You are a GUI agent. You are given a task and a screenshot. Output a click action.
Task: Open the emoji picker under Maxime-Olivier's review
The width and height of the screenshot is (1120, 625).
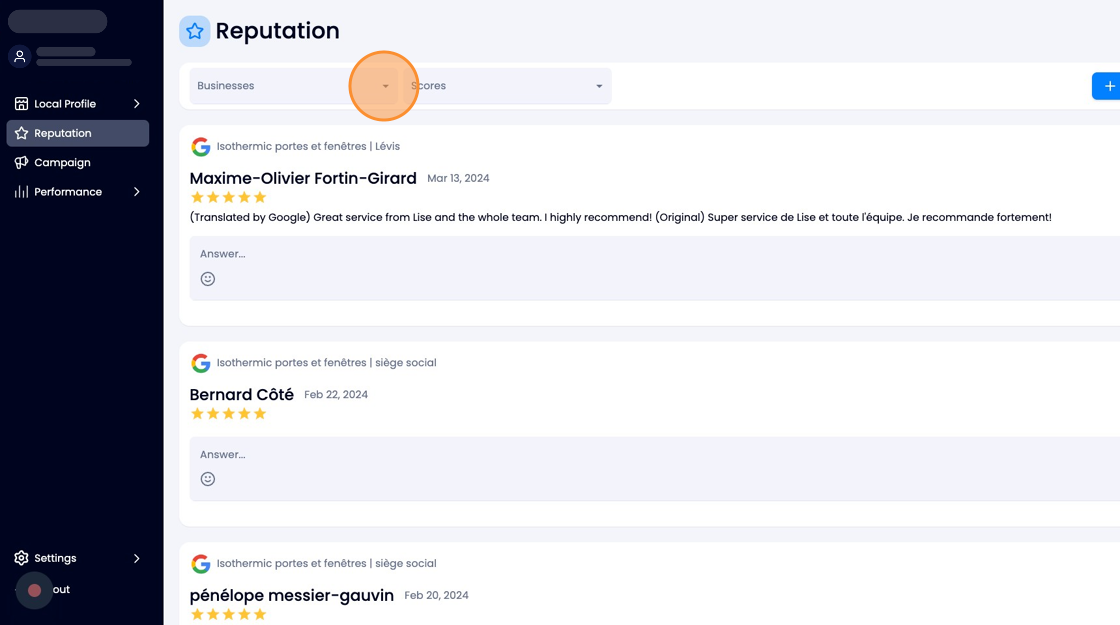[208, 279]
